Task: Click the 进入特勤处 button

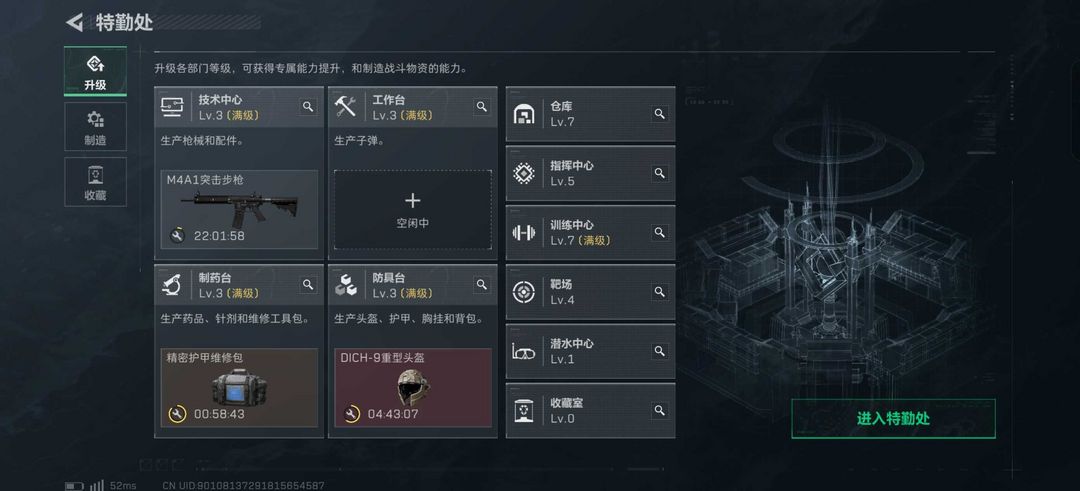Action: pyautogui.click(x=893, y=418)
